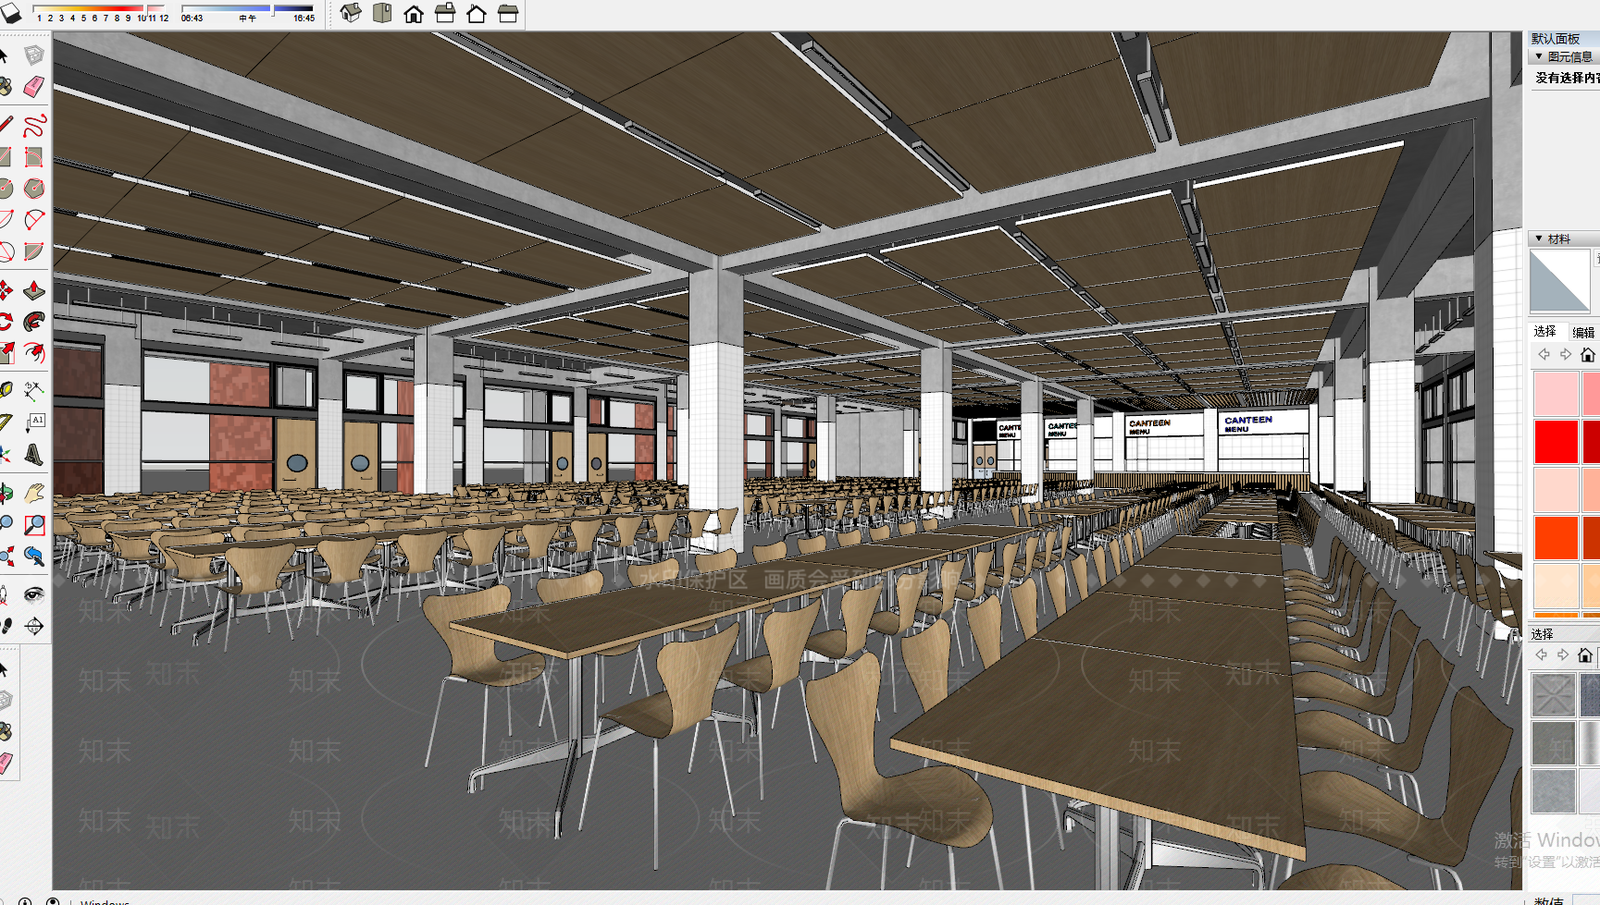Select the Rotated Rectangle tool

(x=34, y=157)
